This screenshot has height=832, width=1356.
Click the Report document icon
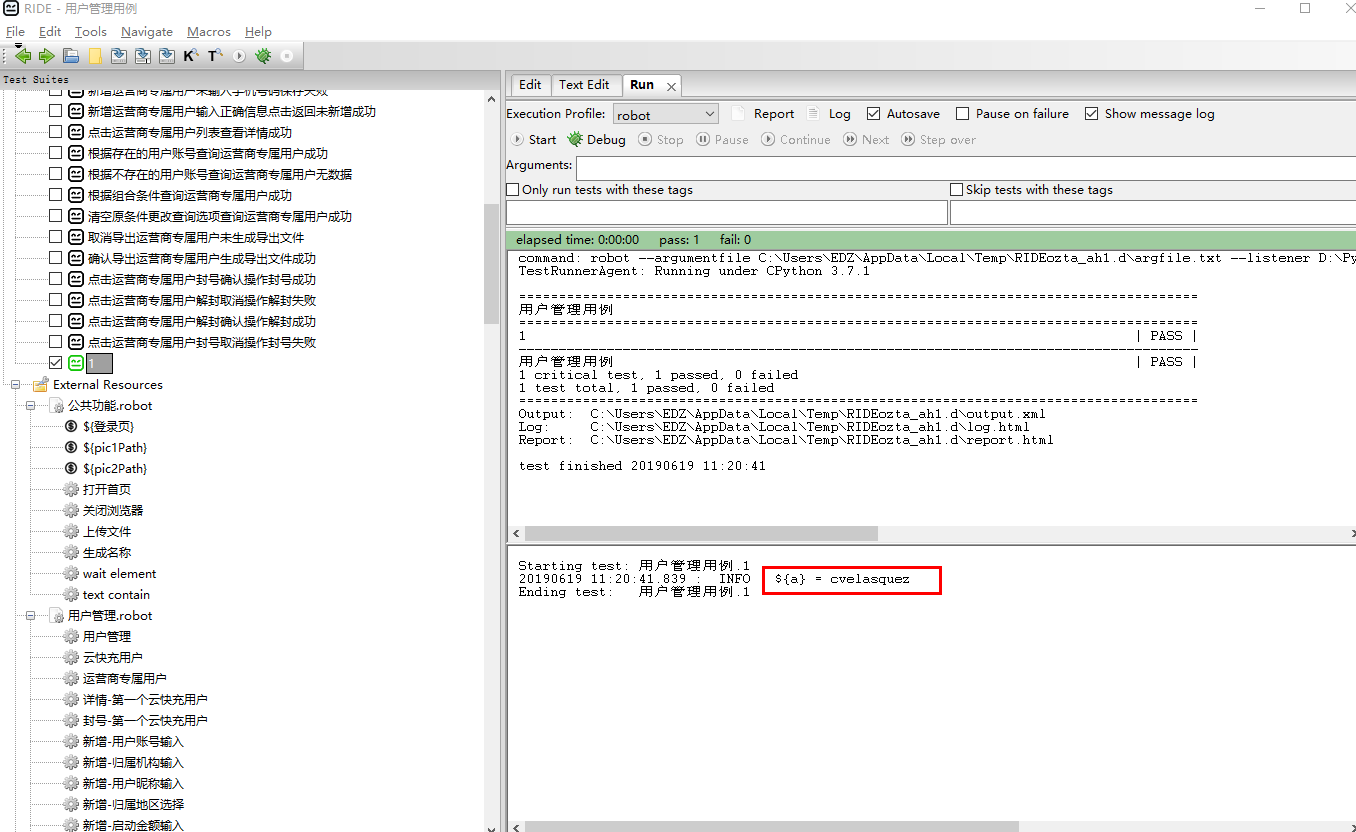[738, 113]
